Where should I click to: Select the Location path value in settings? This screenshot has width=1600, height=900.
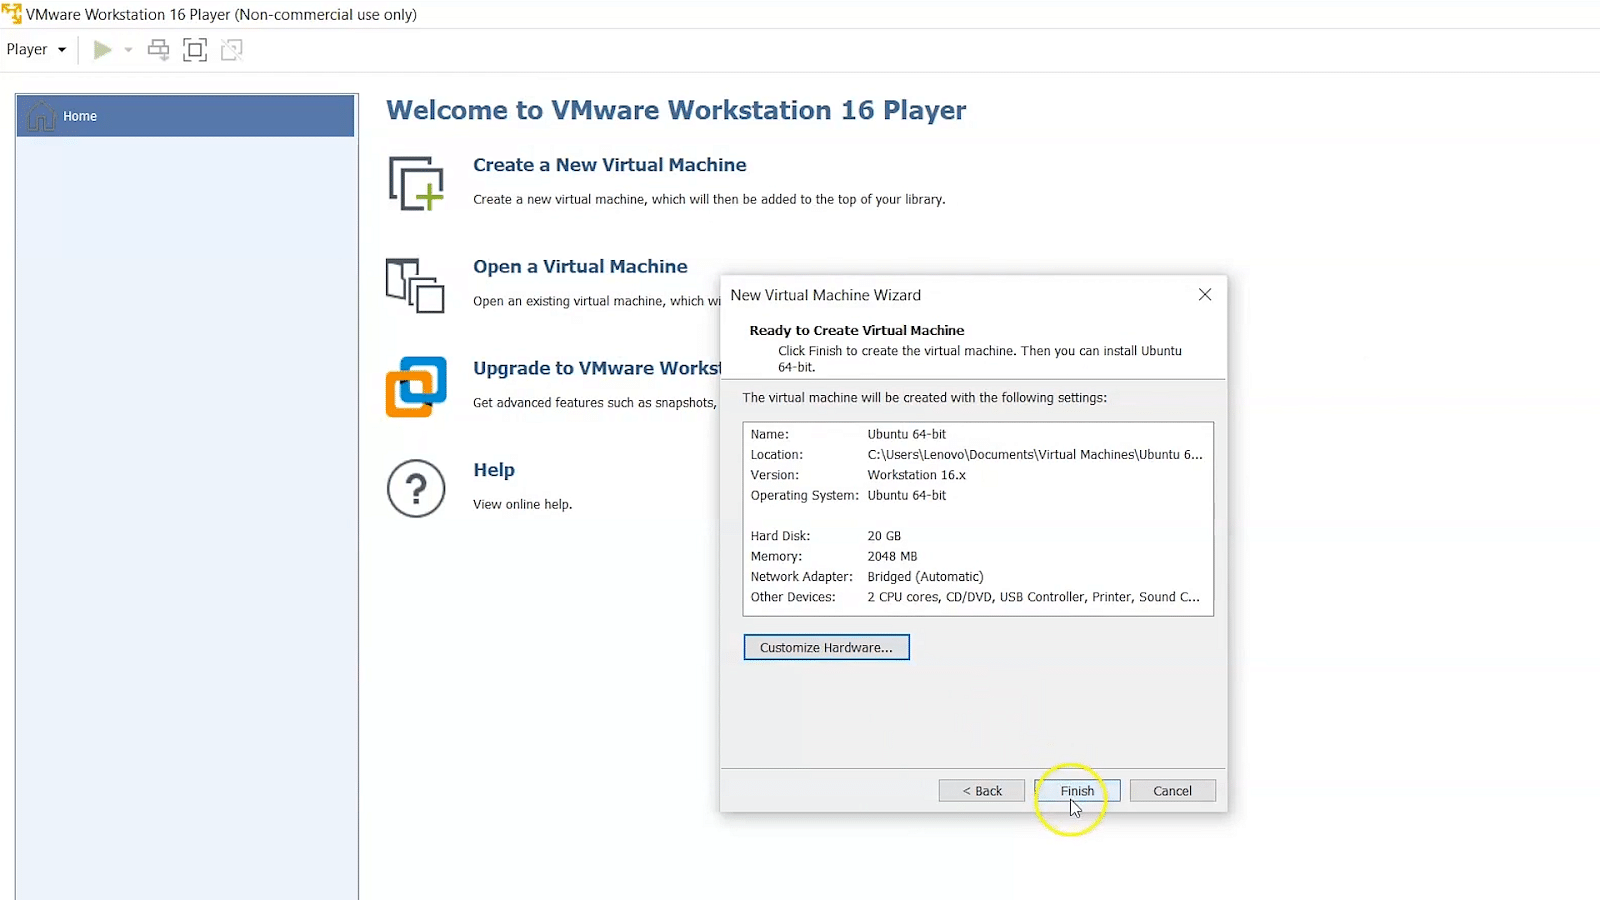(x=1035, y=455)
